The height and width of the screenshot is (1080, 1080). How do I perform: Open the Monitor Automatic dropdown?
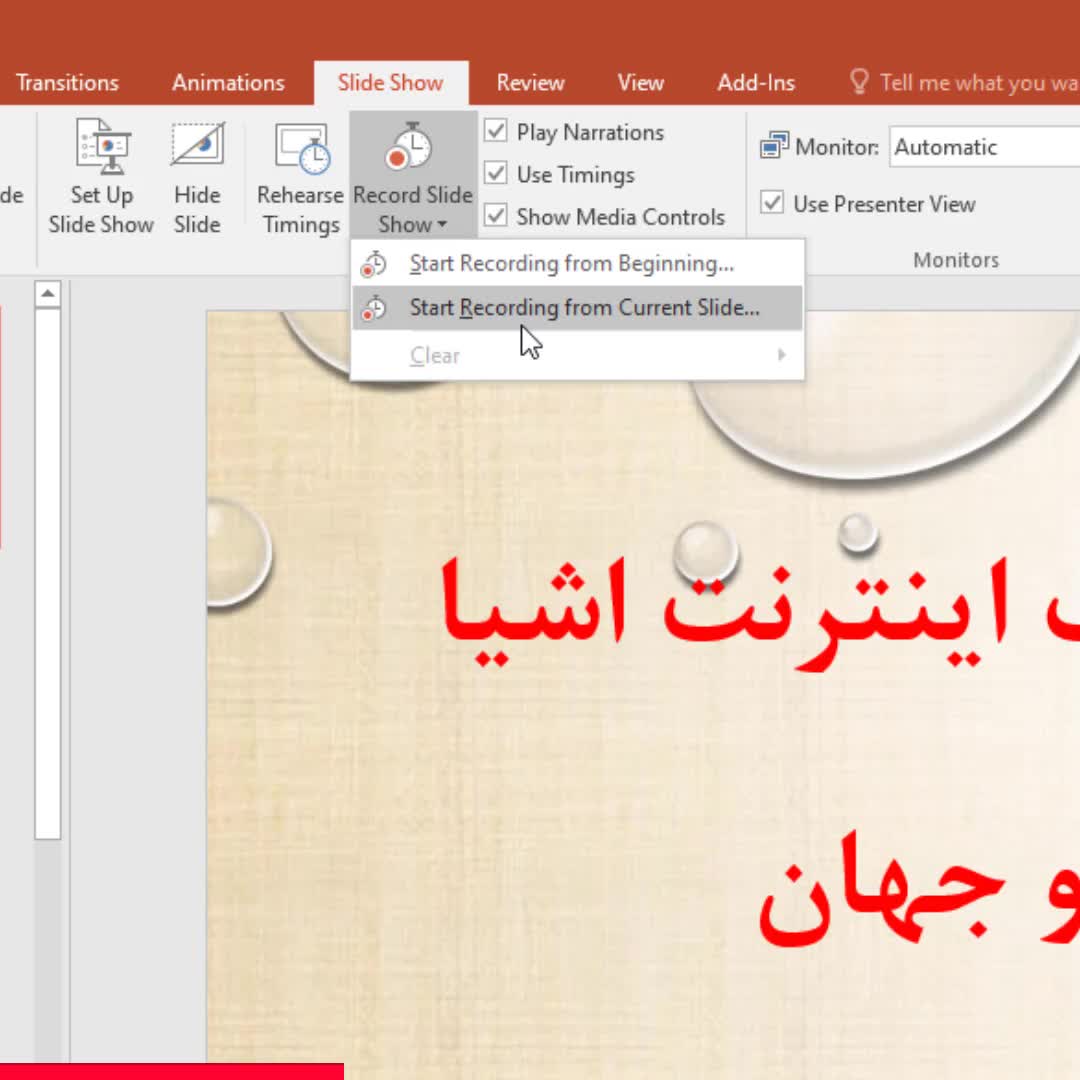(985, 148)
